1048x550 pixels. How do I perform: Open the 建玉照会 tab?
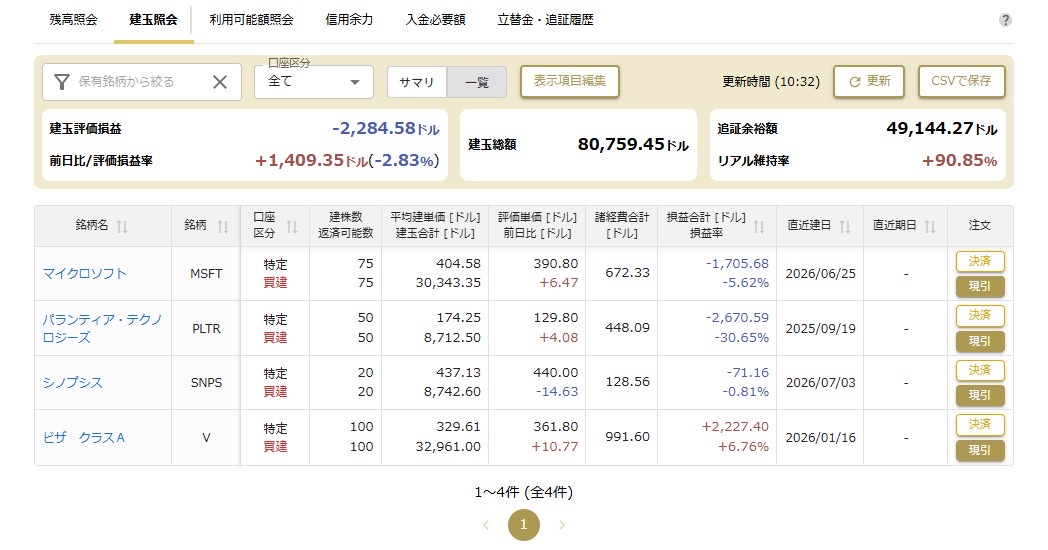154,20
